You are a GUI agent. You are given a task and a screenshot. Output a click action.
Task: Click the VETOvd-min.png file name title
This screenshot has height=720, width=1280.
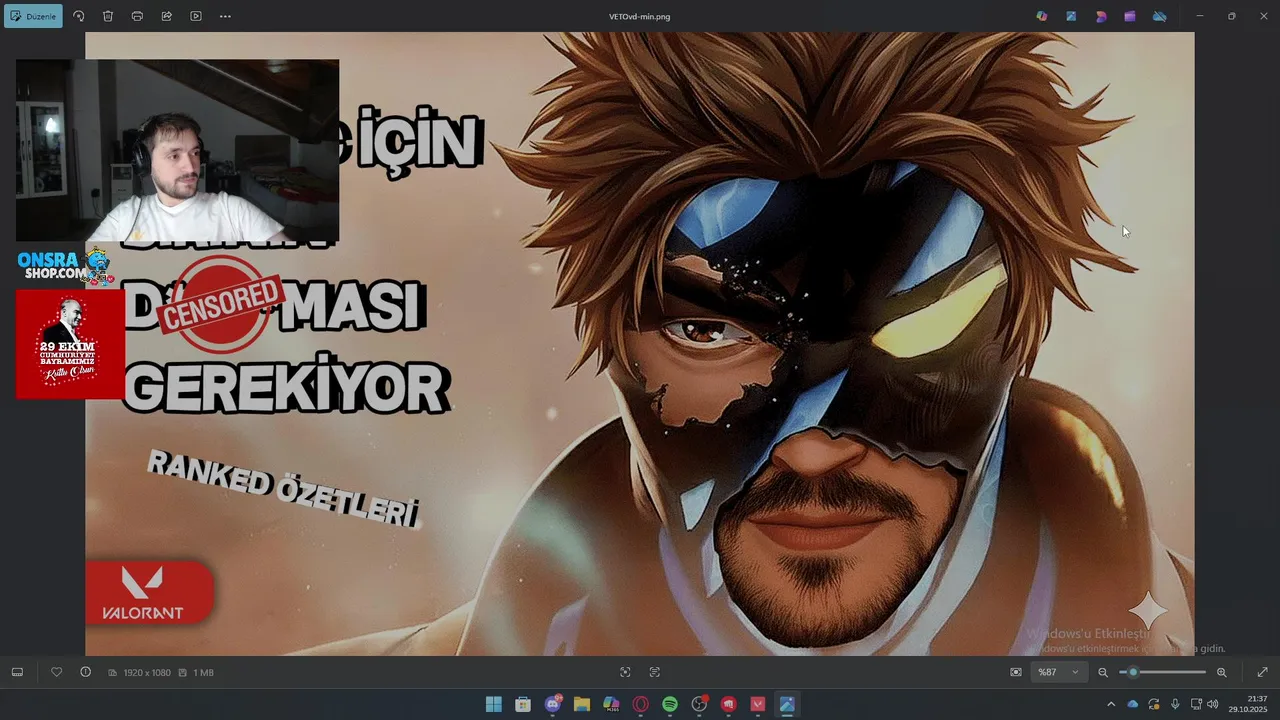(x=639, y=16)
